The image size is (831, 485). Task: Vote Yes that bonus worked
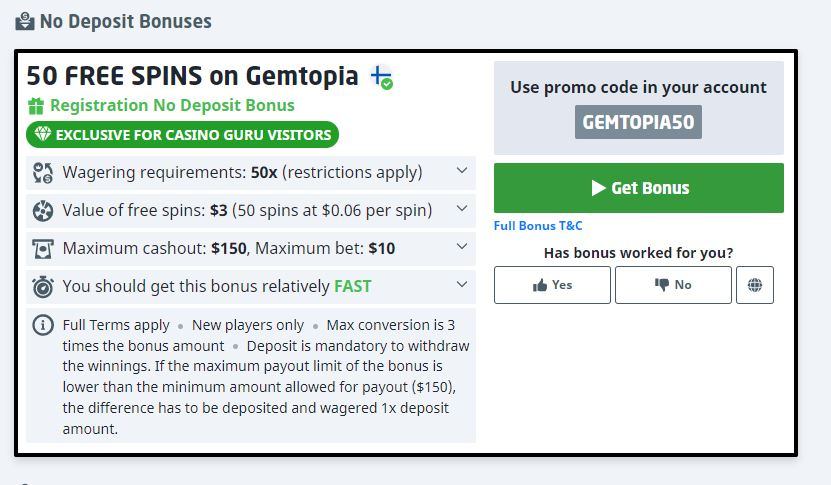point(552,285)
